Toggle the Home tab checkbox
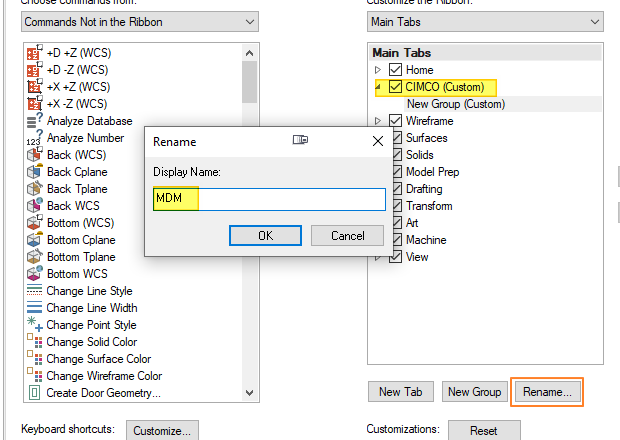The image size is (620, 440). (x=395, y=70)
